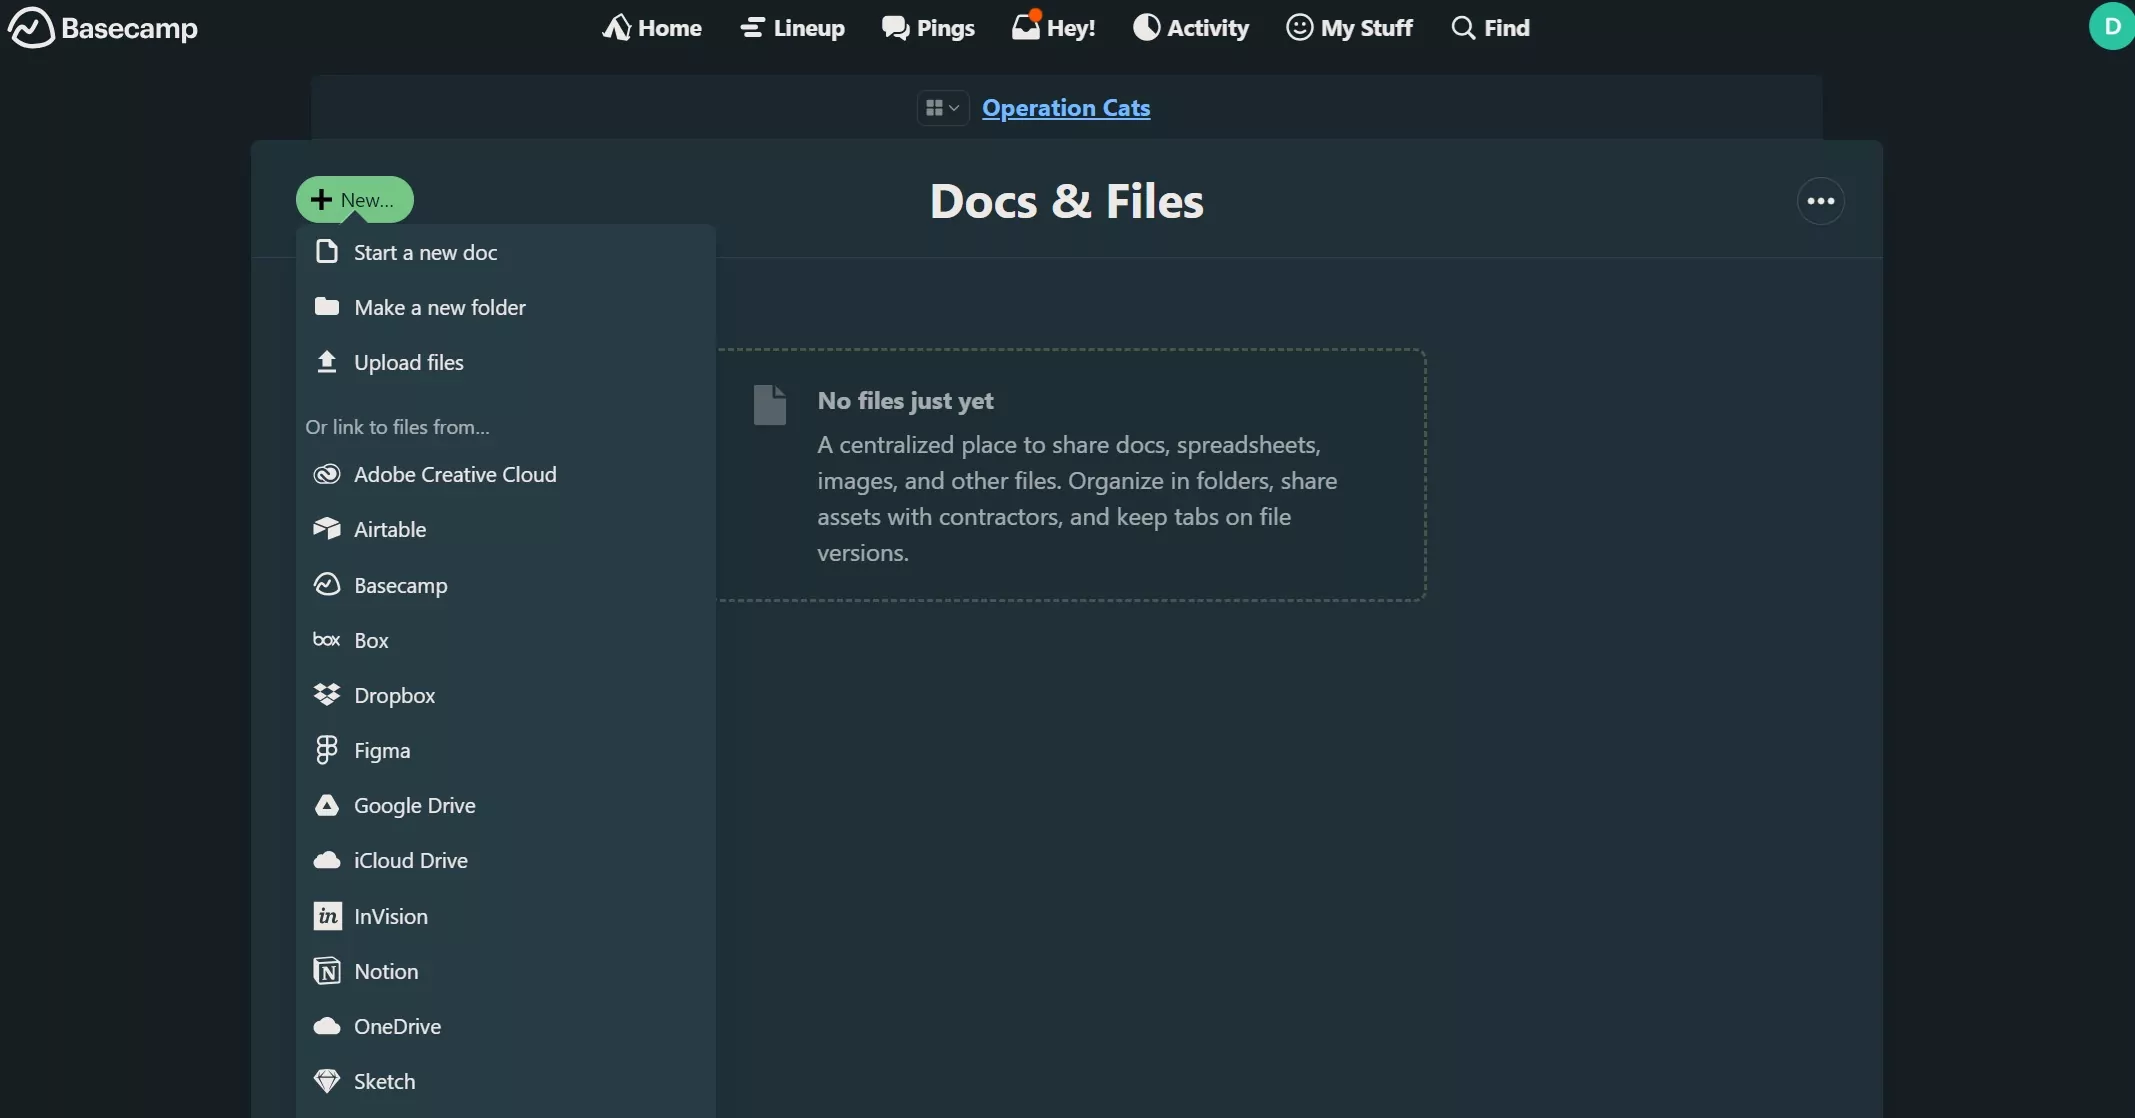Open the Home navigation item

click(x=652, y=27)
